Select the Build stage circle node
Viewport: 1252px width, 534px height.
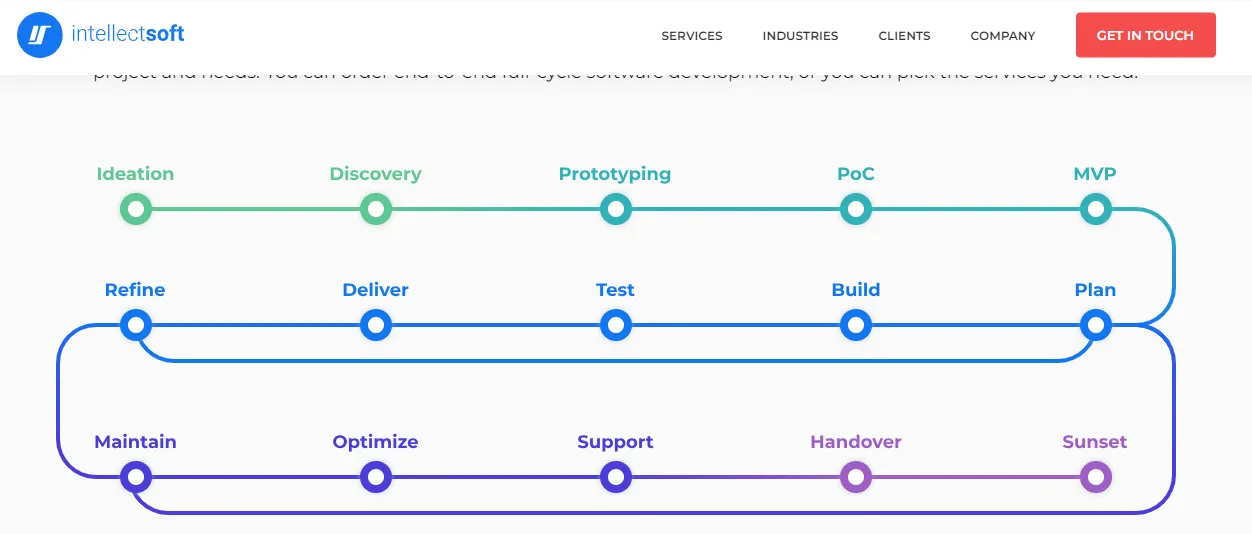pos(856,325)
